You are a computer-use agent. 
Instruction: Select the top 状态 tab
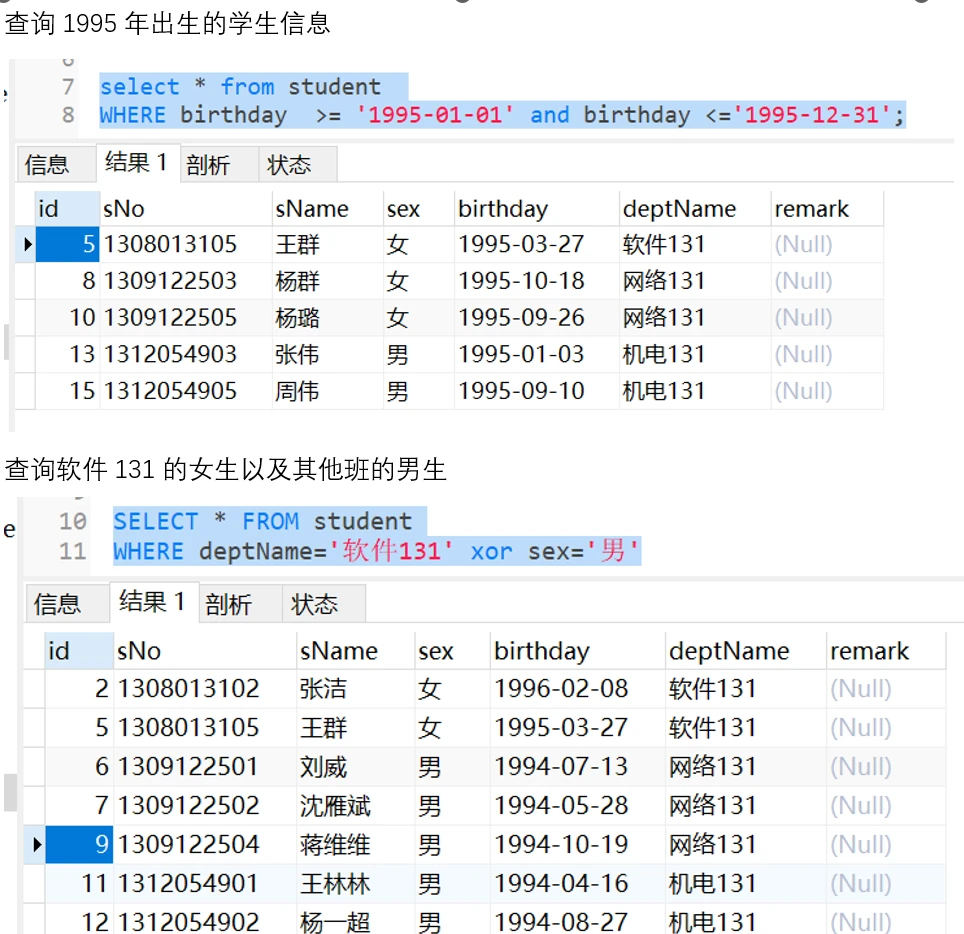pos(289,165)
